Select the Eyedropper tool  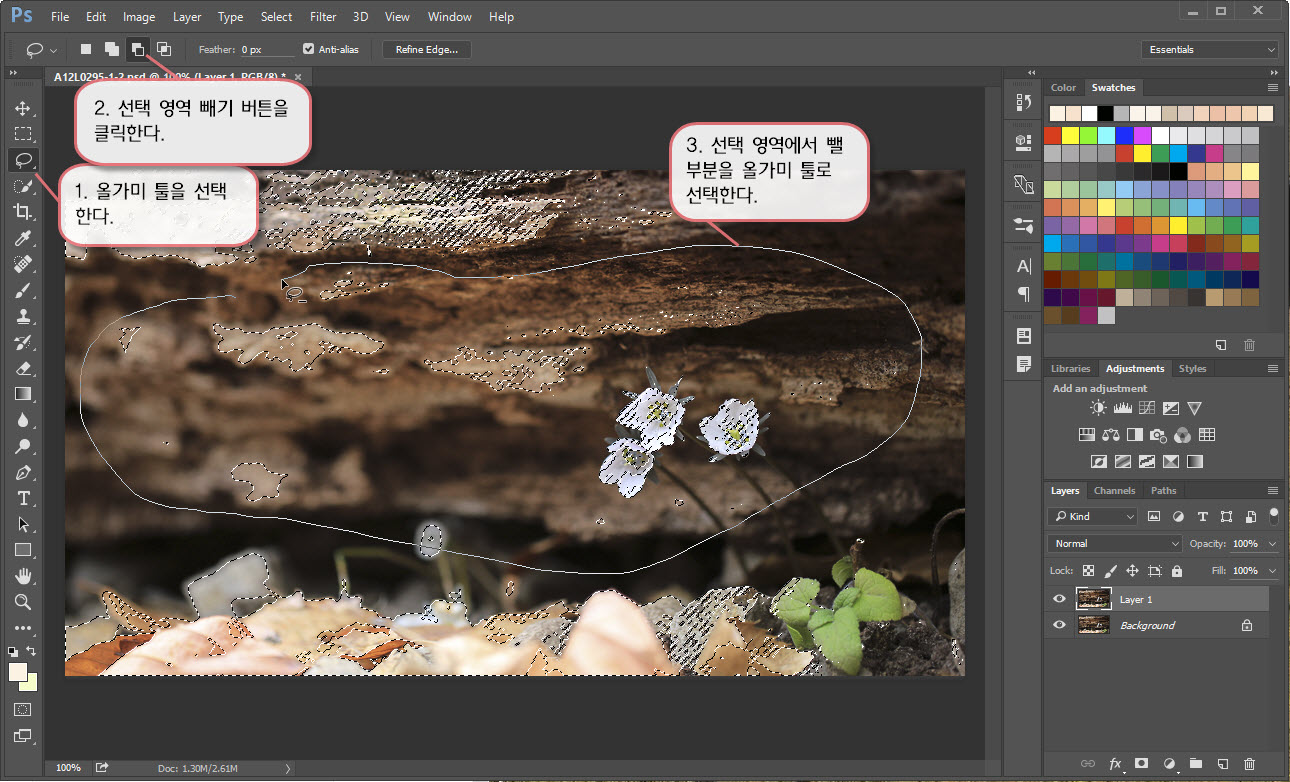[x=22, y=238]
